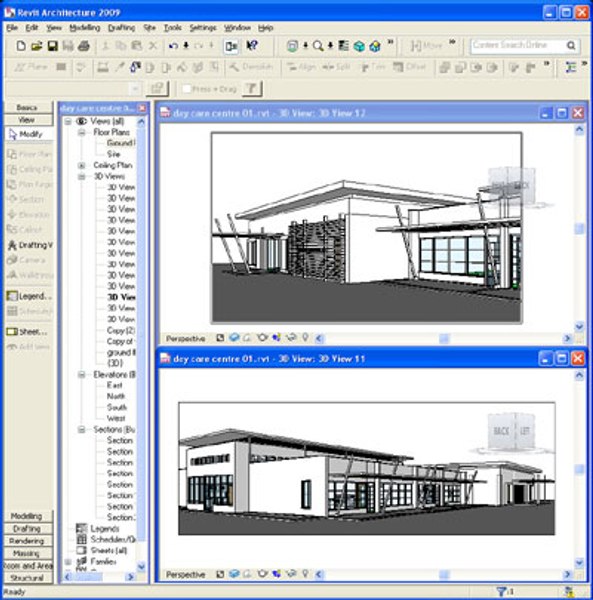Select the Legends item in Project Browser
593x600 pixels.
click(x=105, y=529)
